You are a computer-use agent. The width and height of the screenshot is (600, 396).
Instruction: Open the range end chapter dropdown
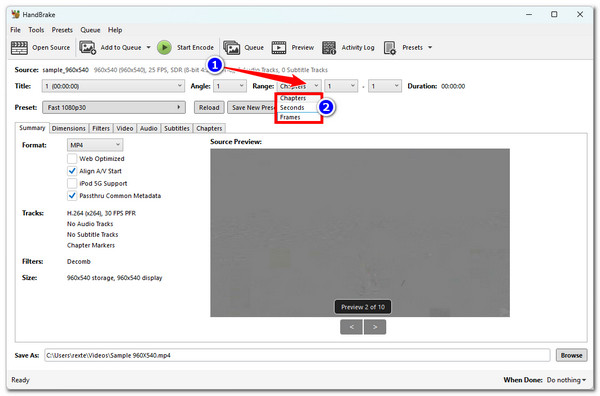385,86
